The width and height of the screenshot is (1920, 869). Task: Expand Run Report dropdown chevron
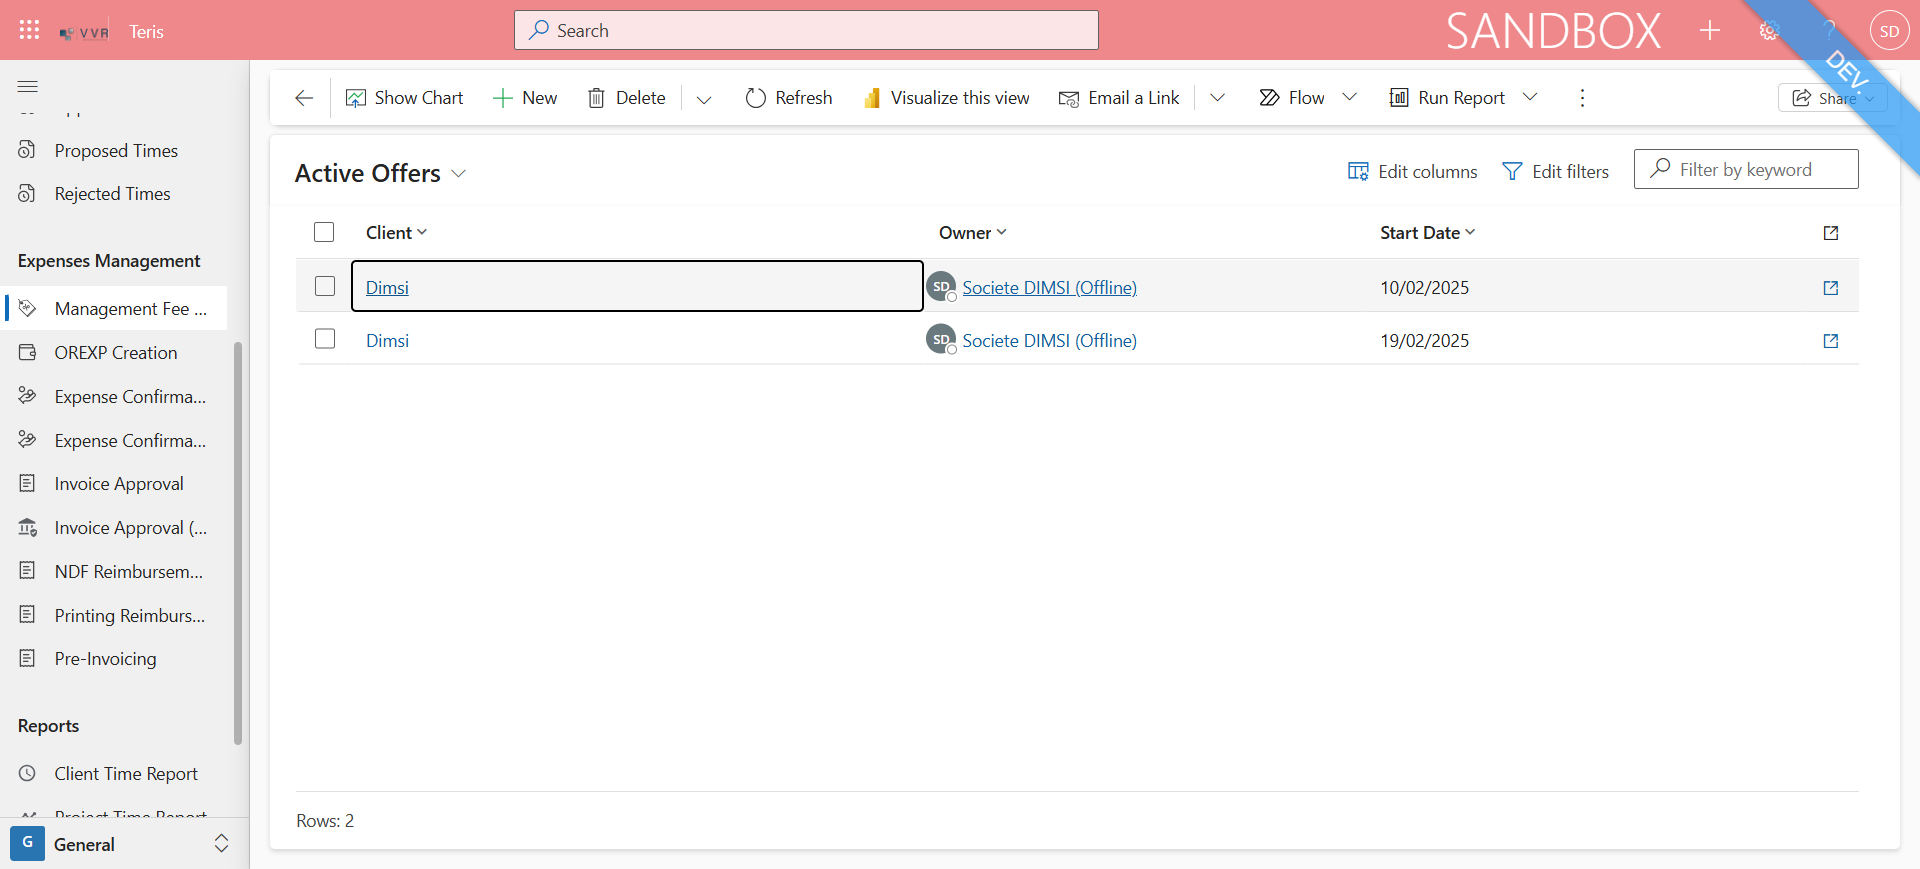coord(1529,97)
